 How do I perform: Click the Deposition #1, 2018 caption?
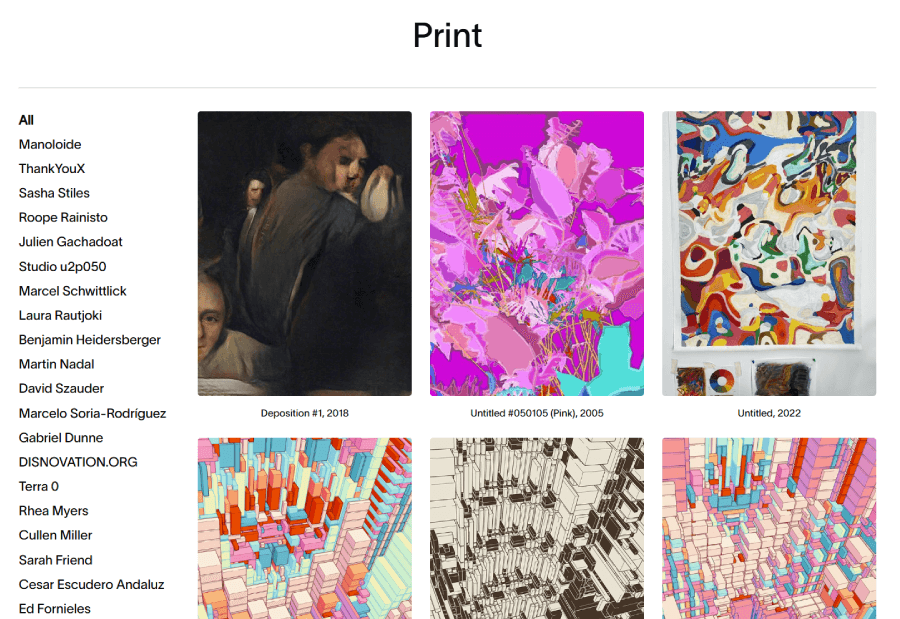click(305, 413)
